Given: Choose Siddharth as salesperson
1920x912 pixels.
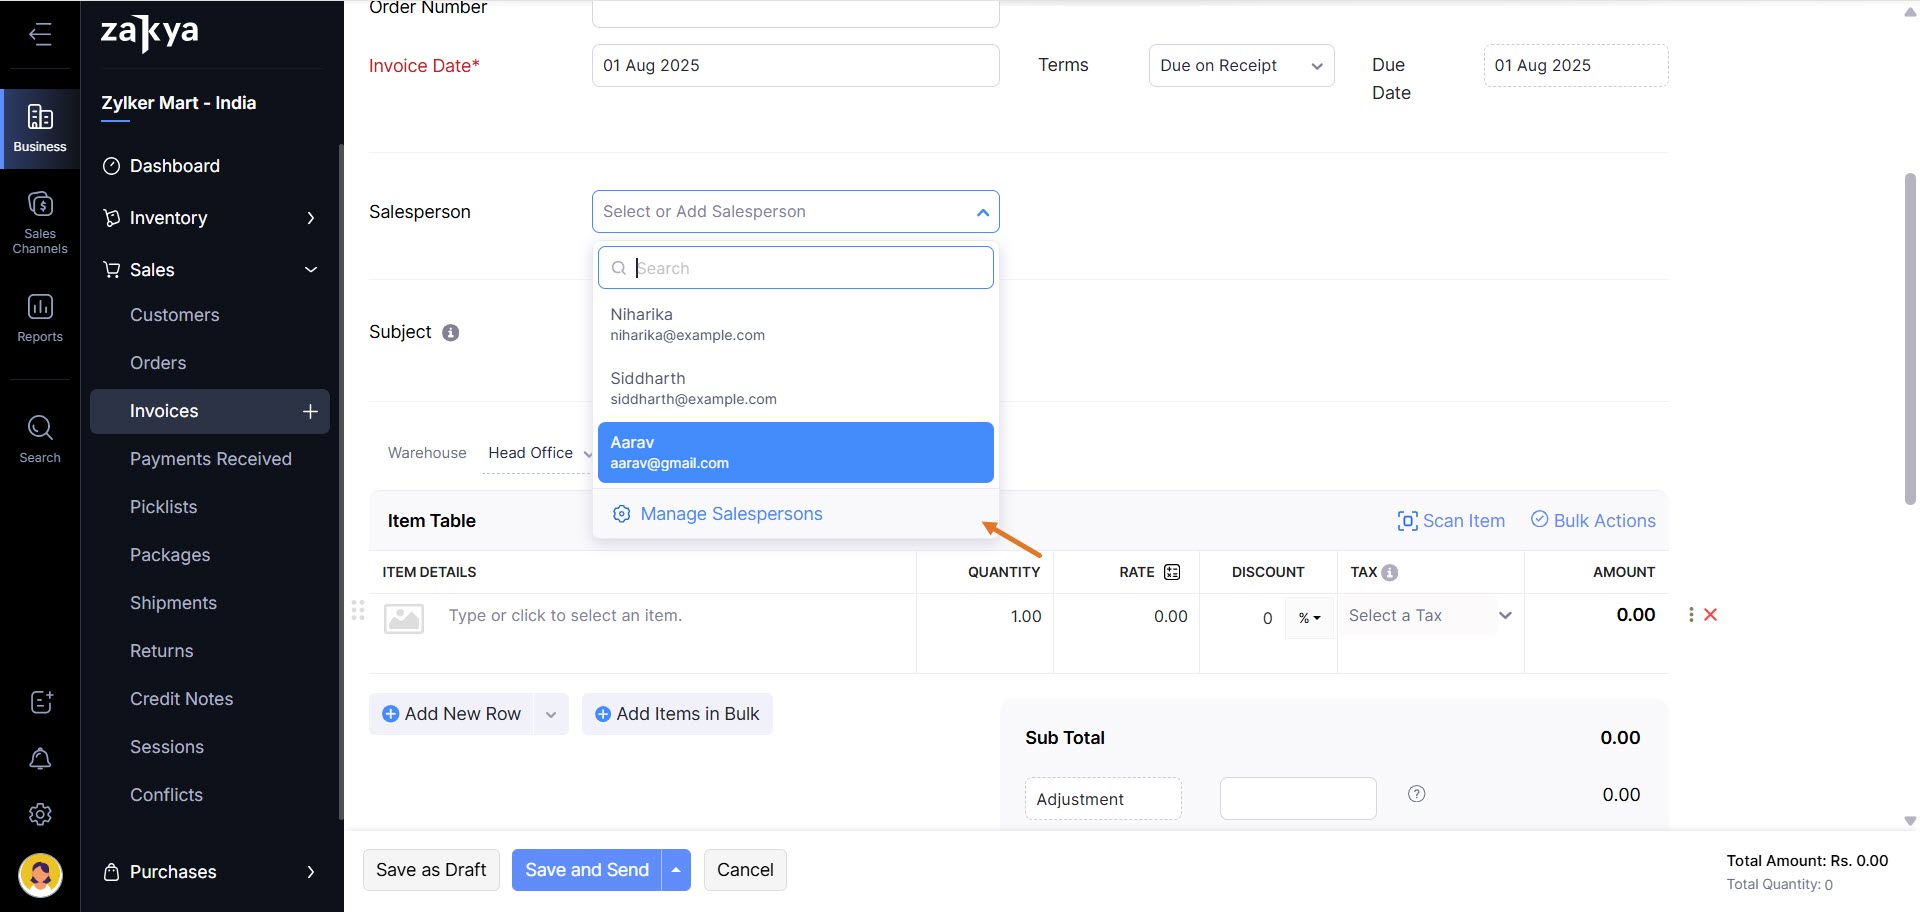Looking at the screenshot, I should 795,388.
